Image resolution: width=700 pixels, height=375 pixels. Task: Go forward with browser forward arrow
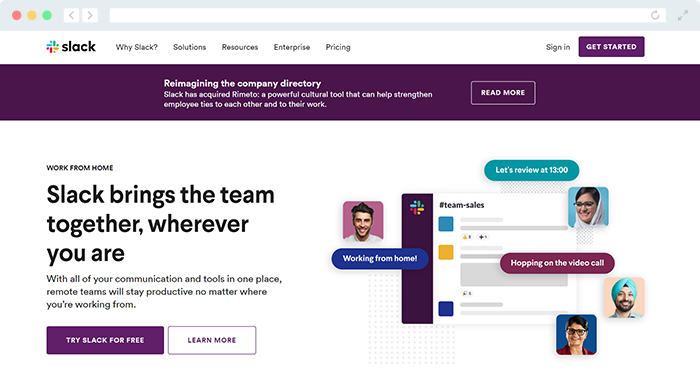(90, 16)
